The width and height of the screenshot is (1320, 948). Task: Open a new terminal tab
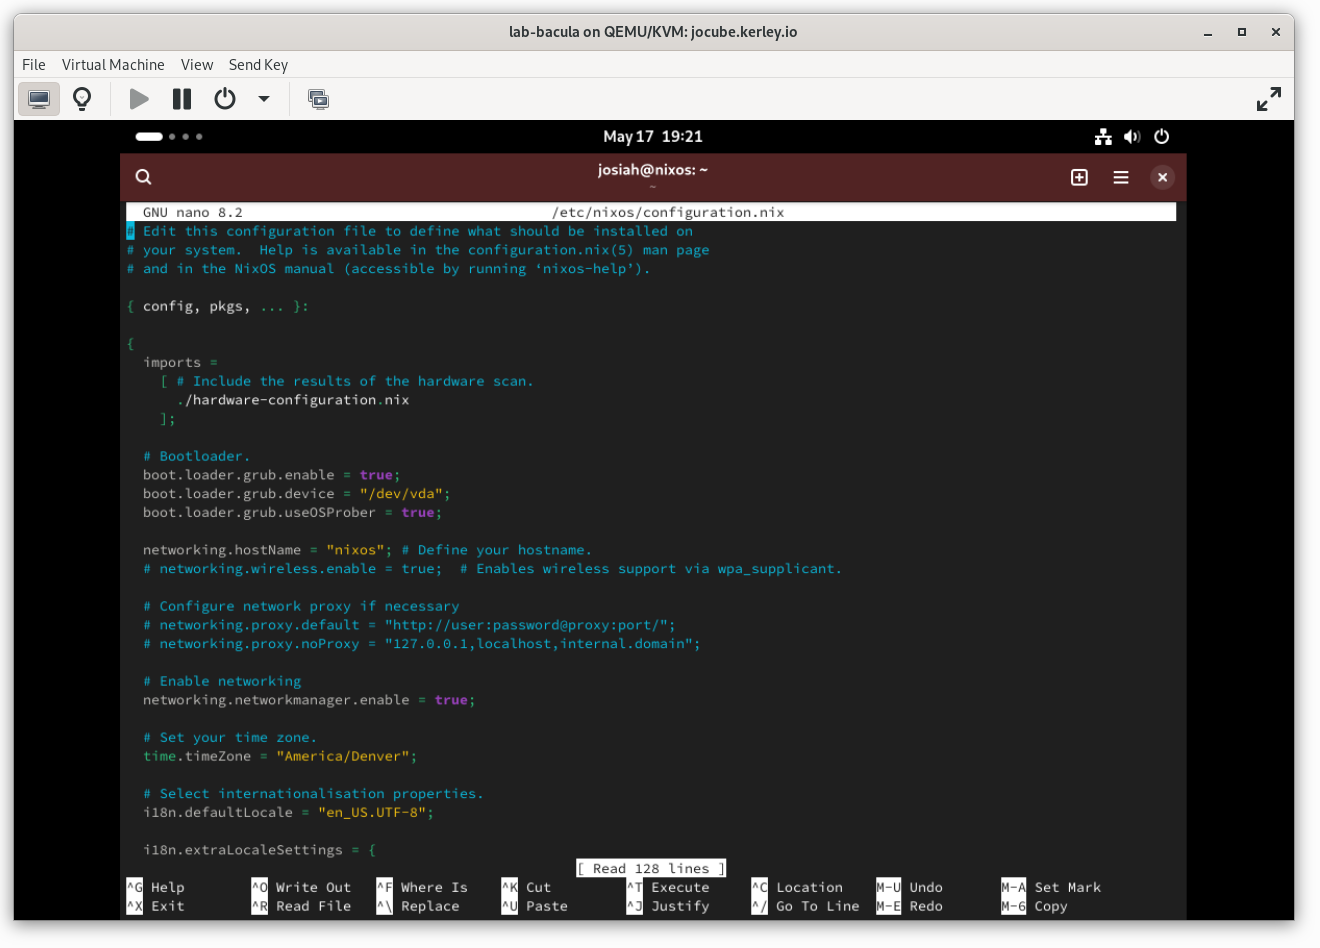pyautogui.click(x=1079, y=177)
